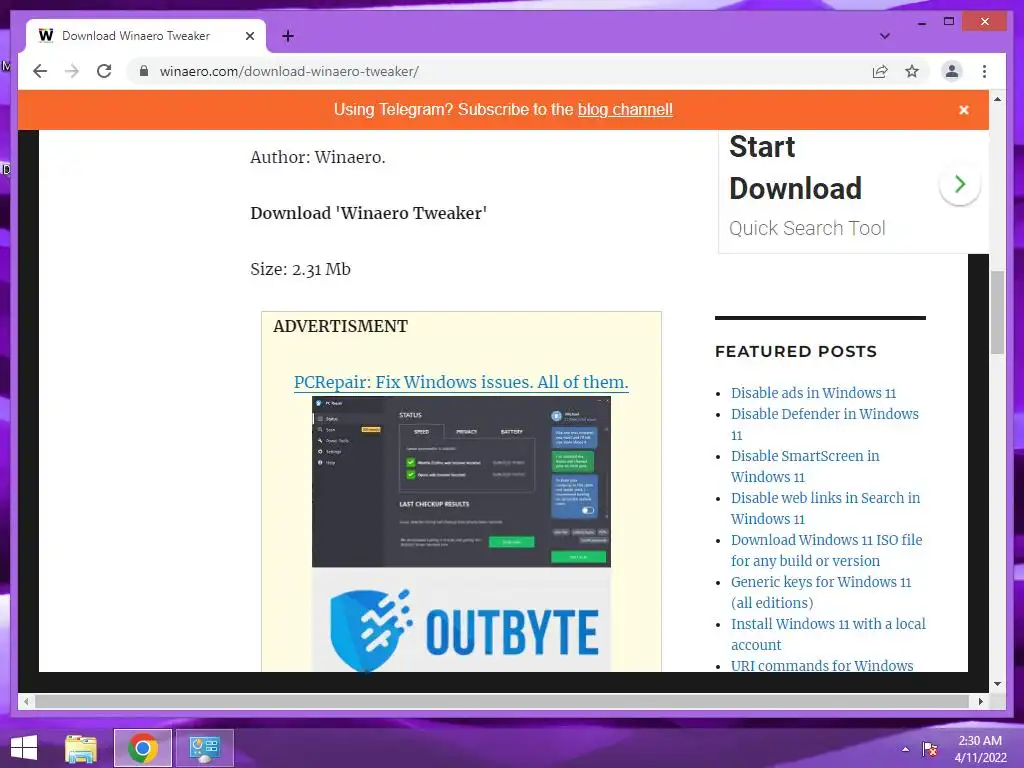Open the tab search dropdown arrow

click(x=885, y=36)
